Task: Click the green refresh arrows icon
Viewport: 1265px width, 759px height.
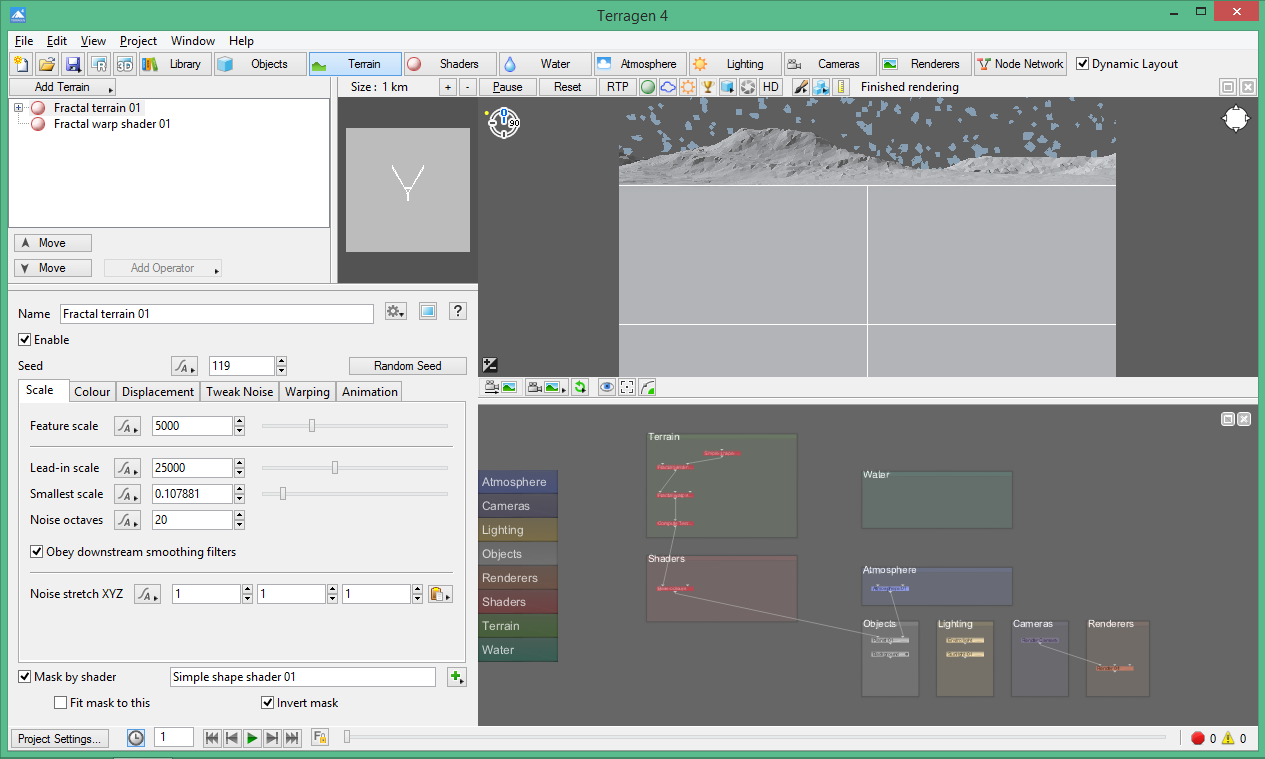Action: 580,387
